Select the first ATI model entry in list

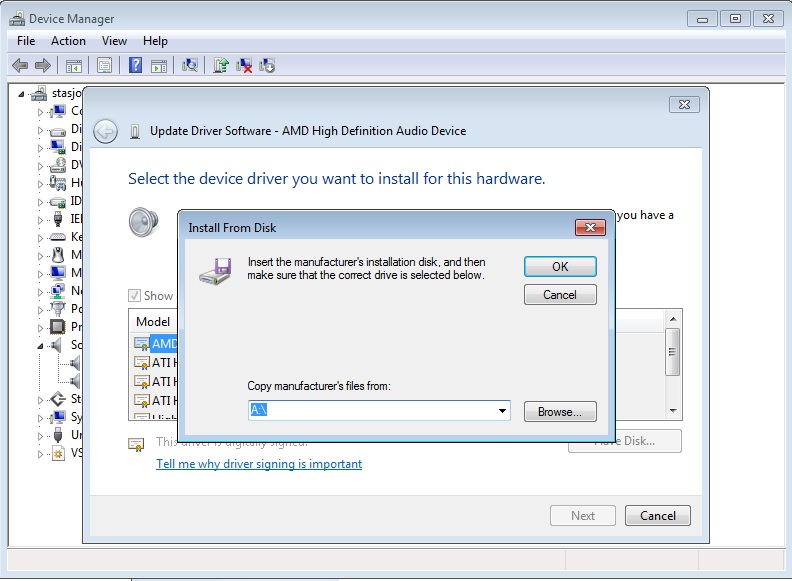click(x=156, y=363)
